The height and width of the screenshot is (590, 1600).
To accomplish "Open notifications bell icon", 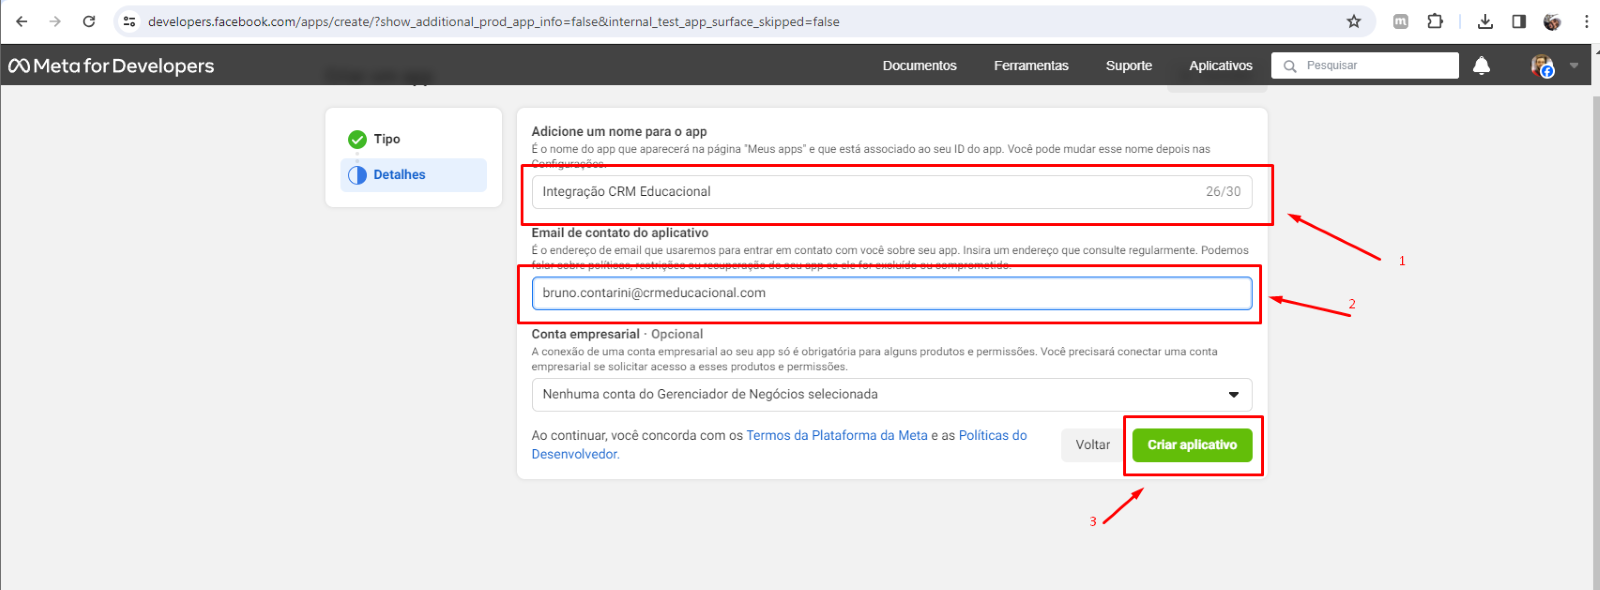I will (x=1481, y=66).
